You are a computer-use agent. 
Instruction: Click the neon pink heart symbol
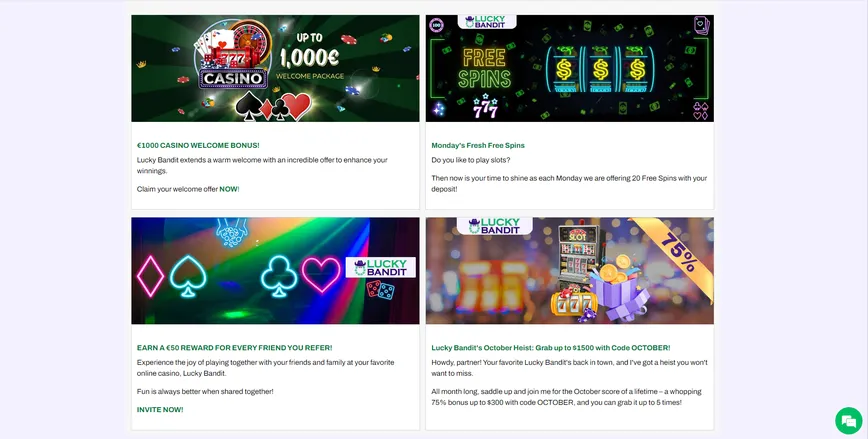tap(321, 274)
